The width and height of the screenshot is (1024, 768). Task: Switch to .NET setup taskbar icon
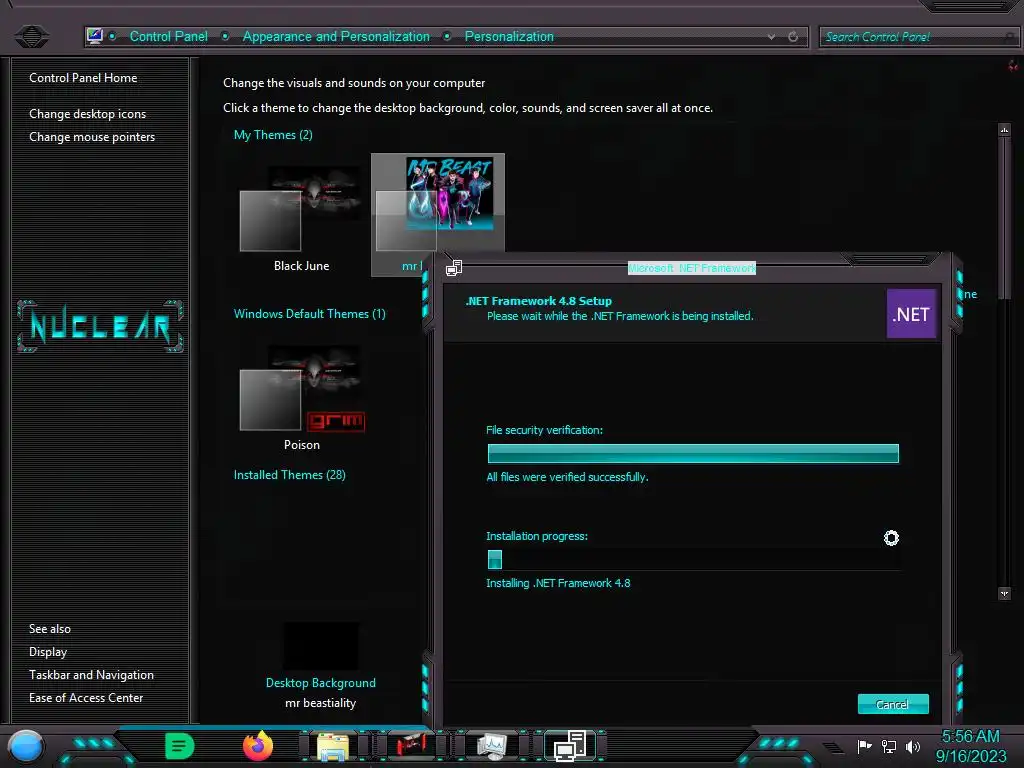pos(569,746)
